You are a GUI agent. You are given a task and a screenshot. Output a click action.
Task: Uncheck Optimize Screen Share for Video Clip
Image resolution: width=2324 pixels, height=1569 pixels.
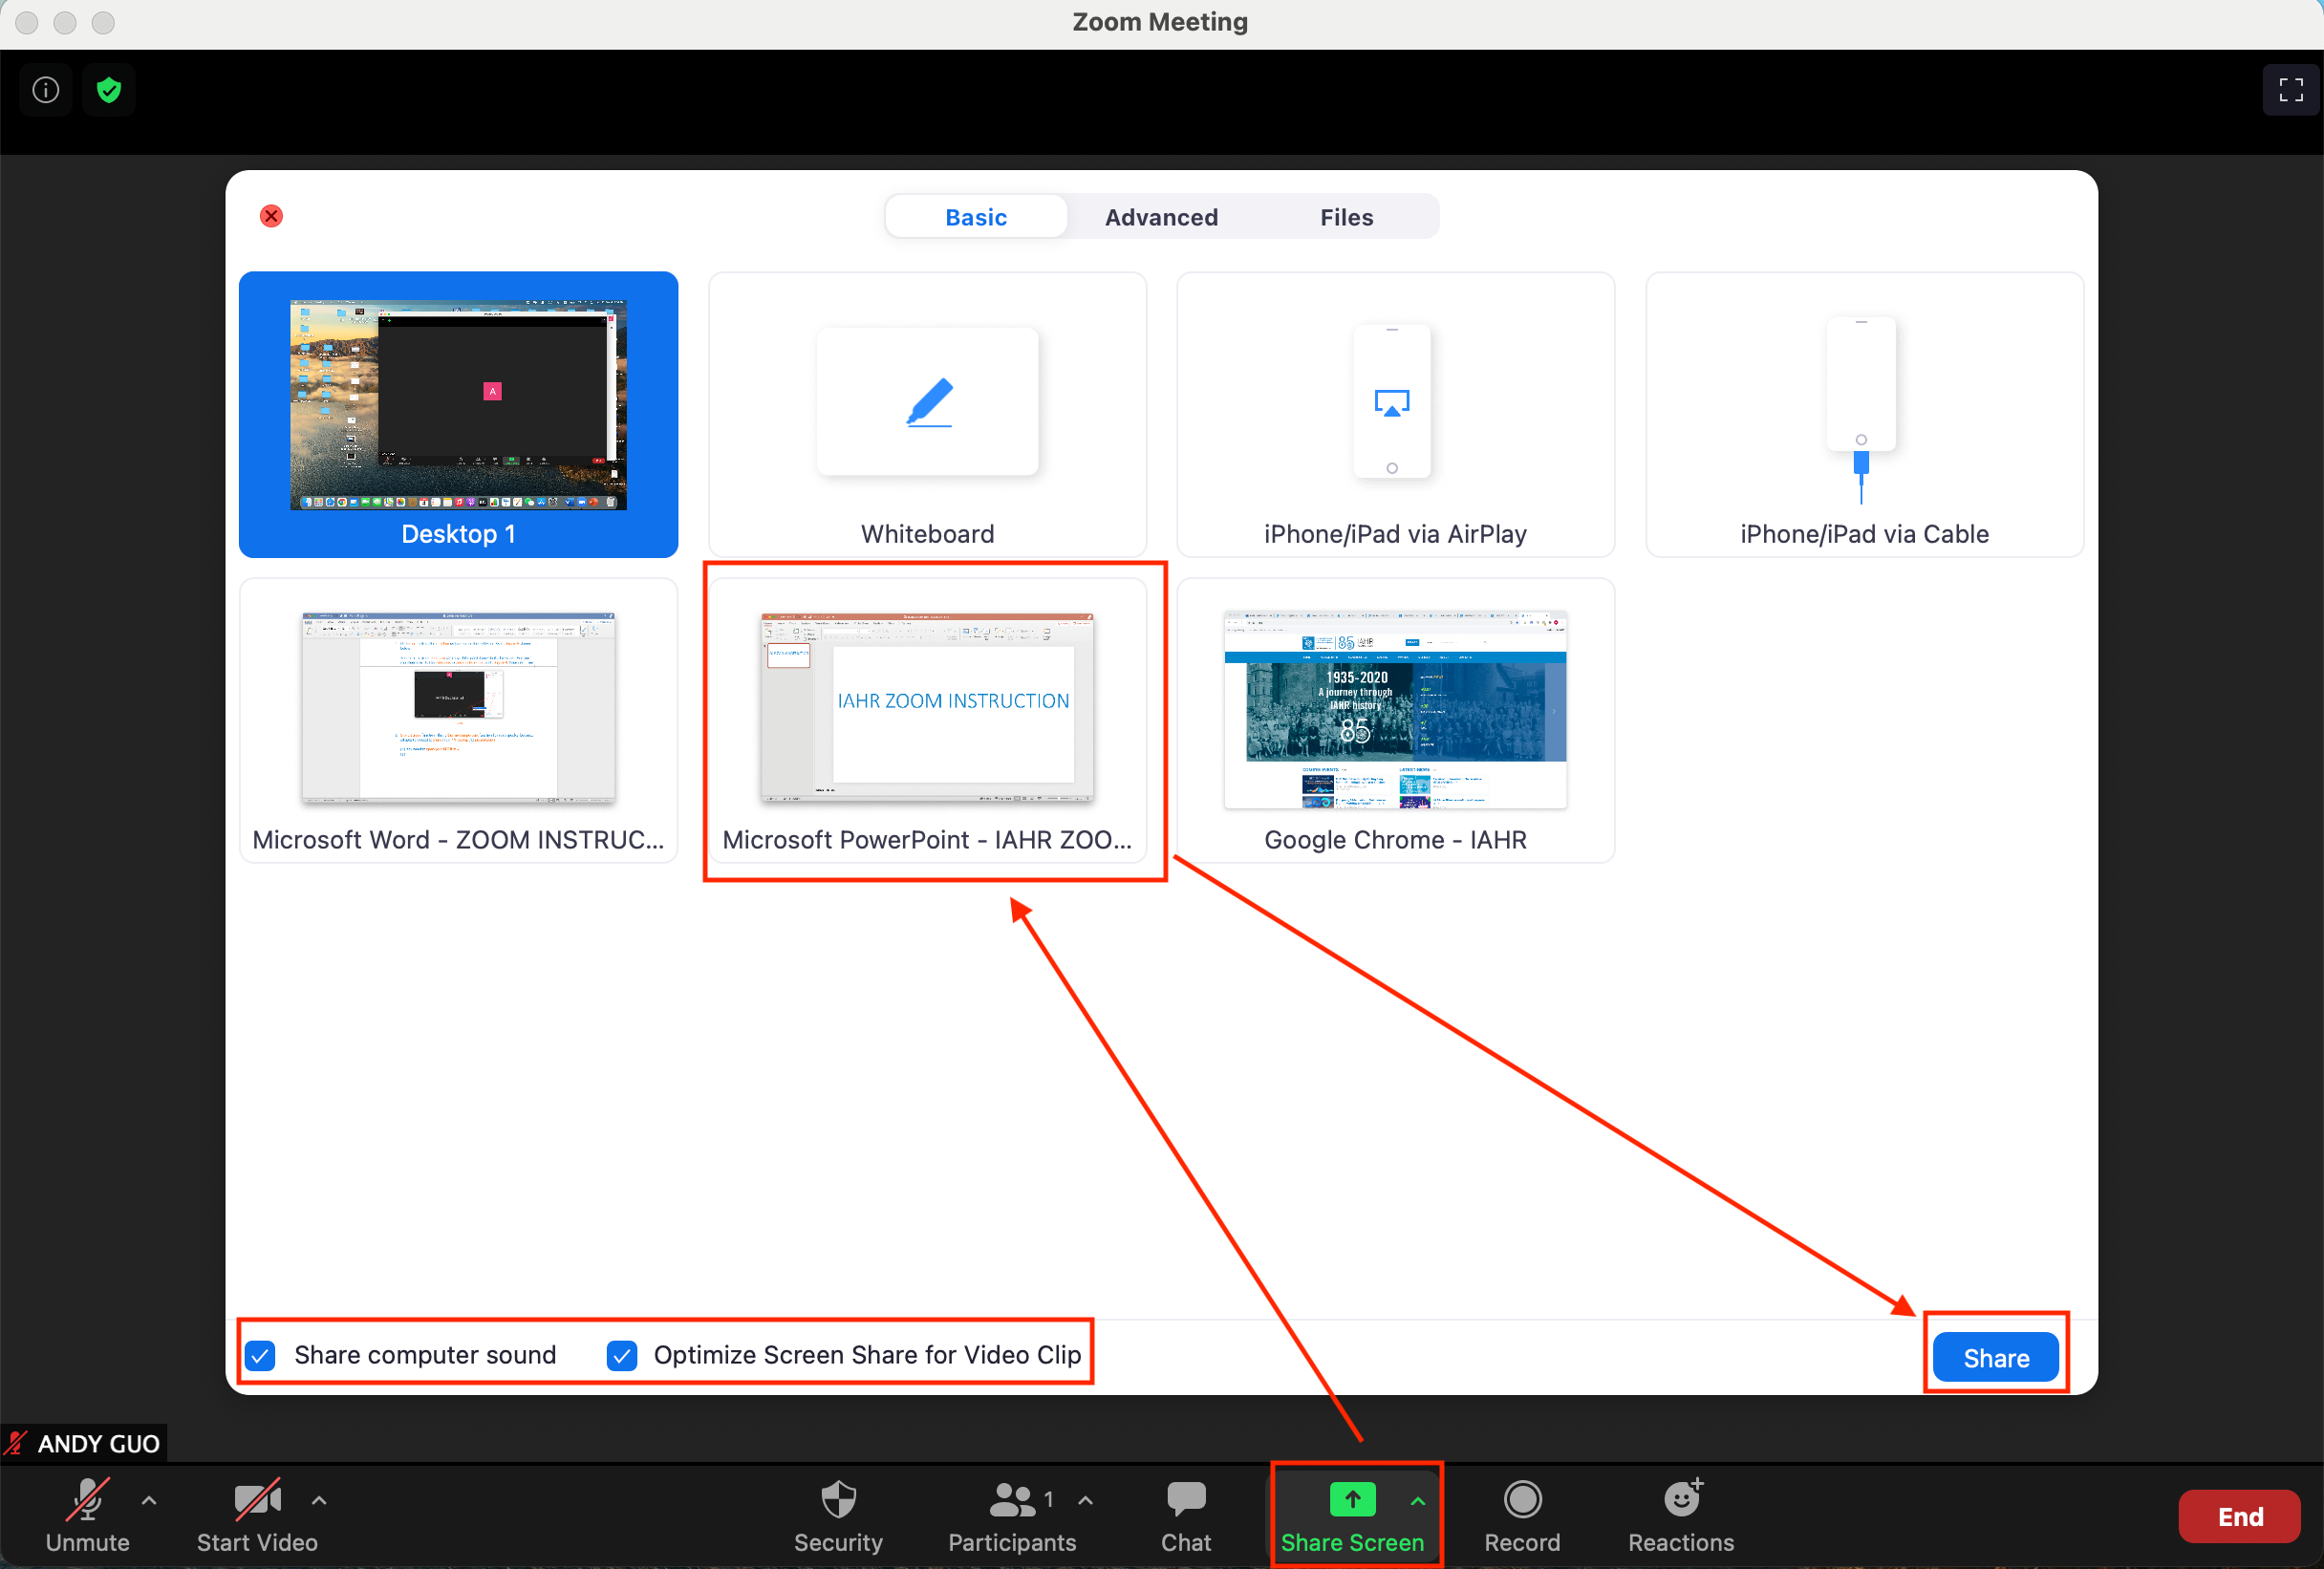(x=622, y=1355)
